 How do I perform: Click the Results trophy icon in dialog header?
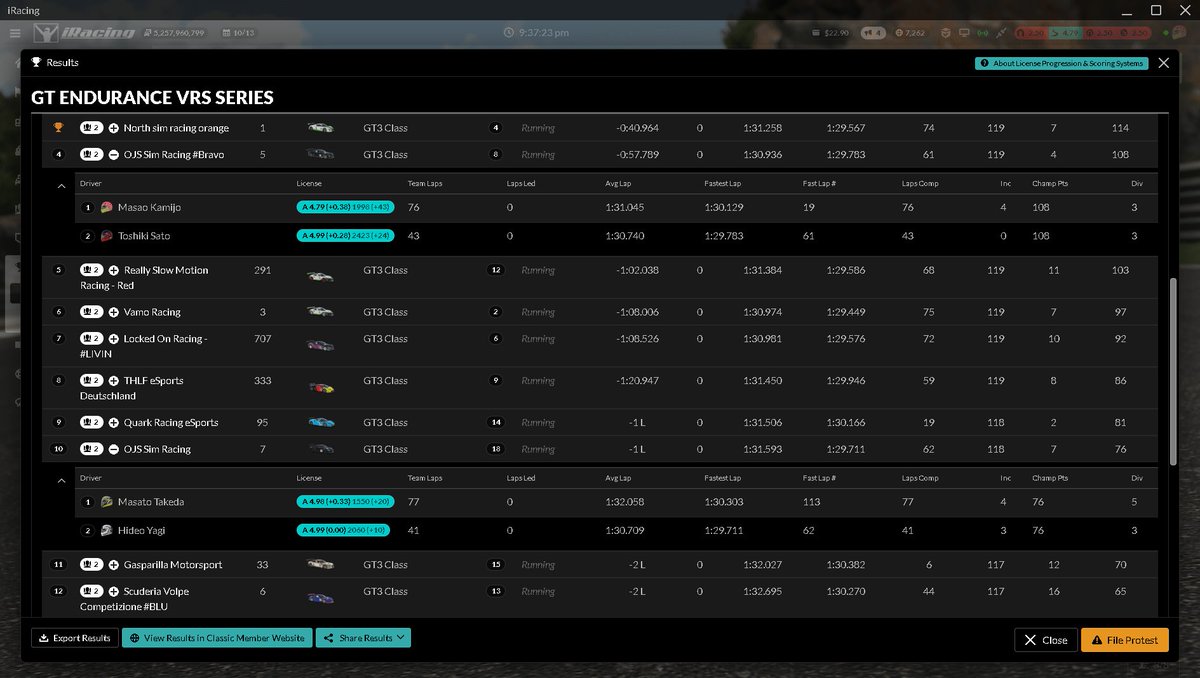(36, 62)
